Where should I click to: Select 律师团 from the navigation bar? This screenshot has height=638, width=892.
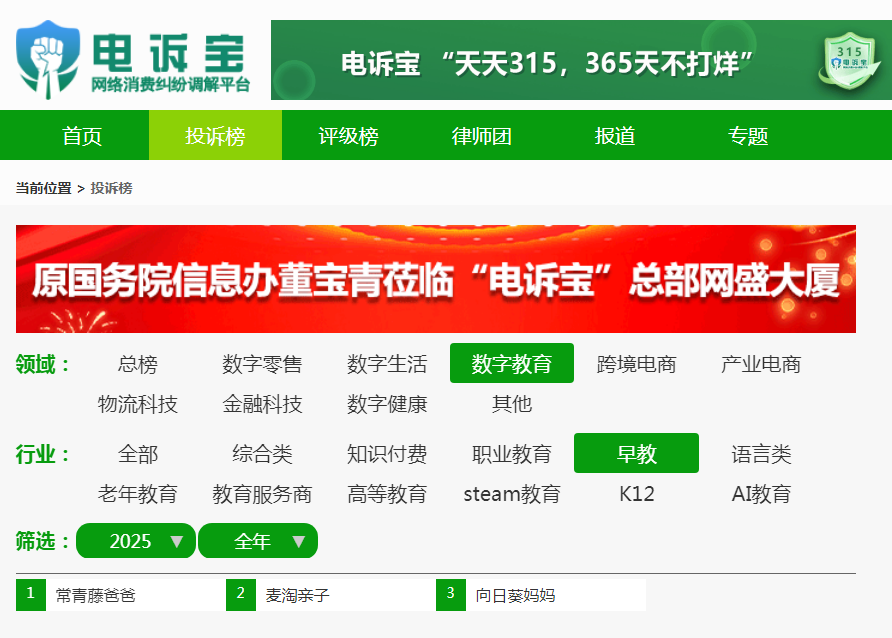pyautogui.click(x=482, y=136)
